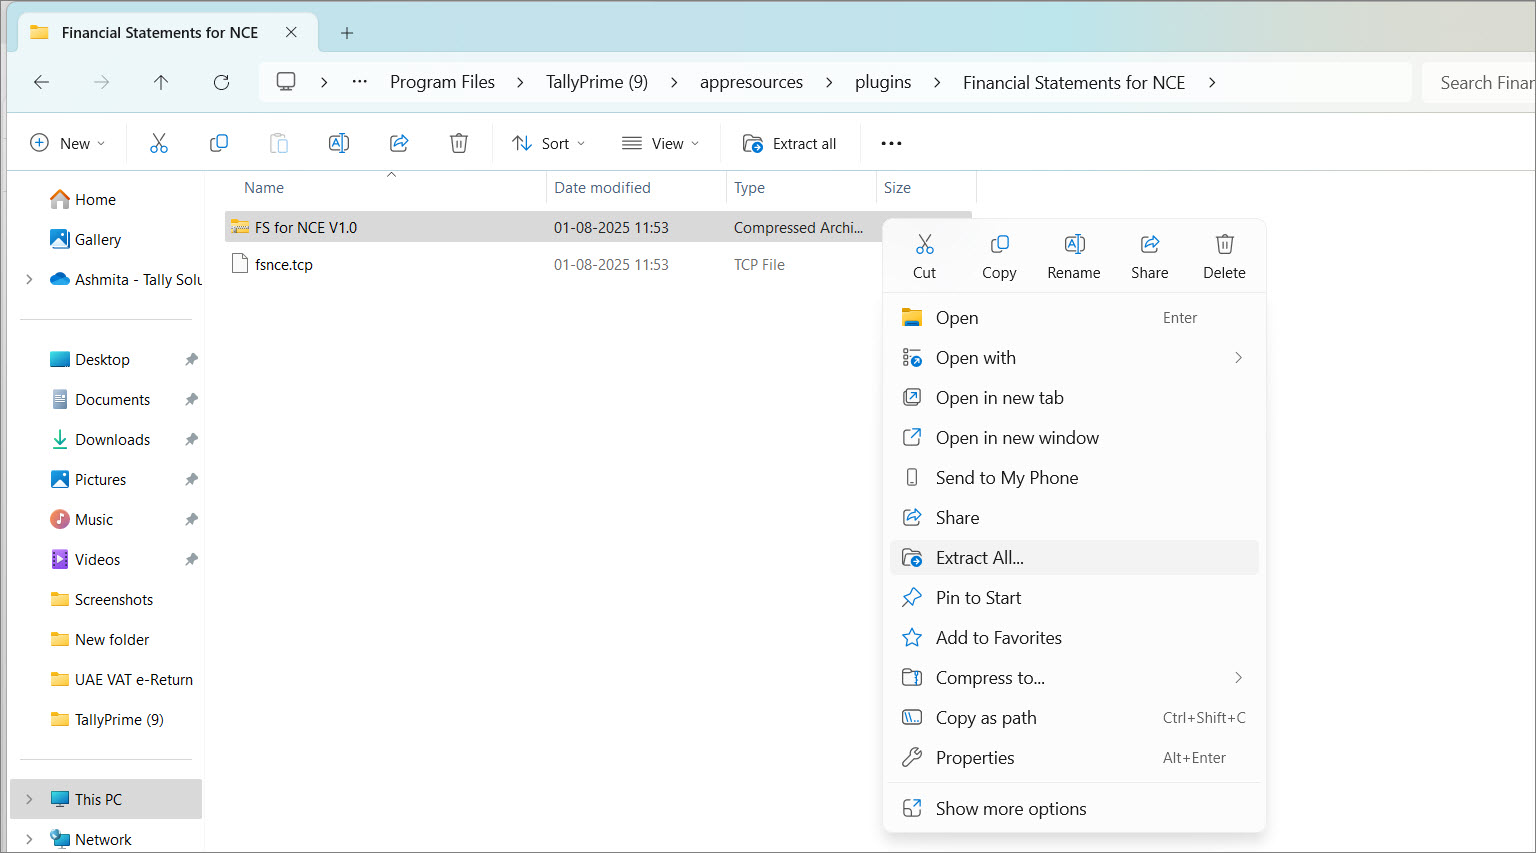
Task: Click the Rename icon in toolbar
Action: click(339, 143)
